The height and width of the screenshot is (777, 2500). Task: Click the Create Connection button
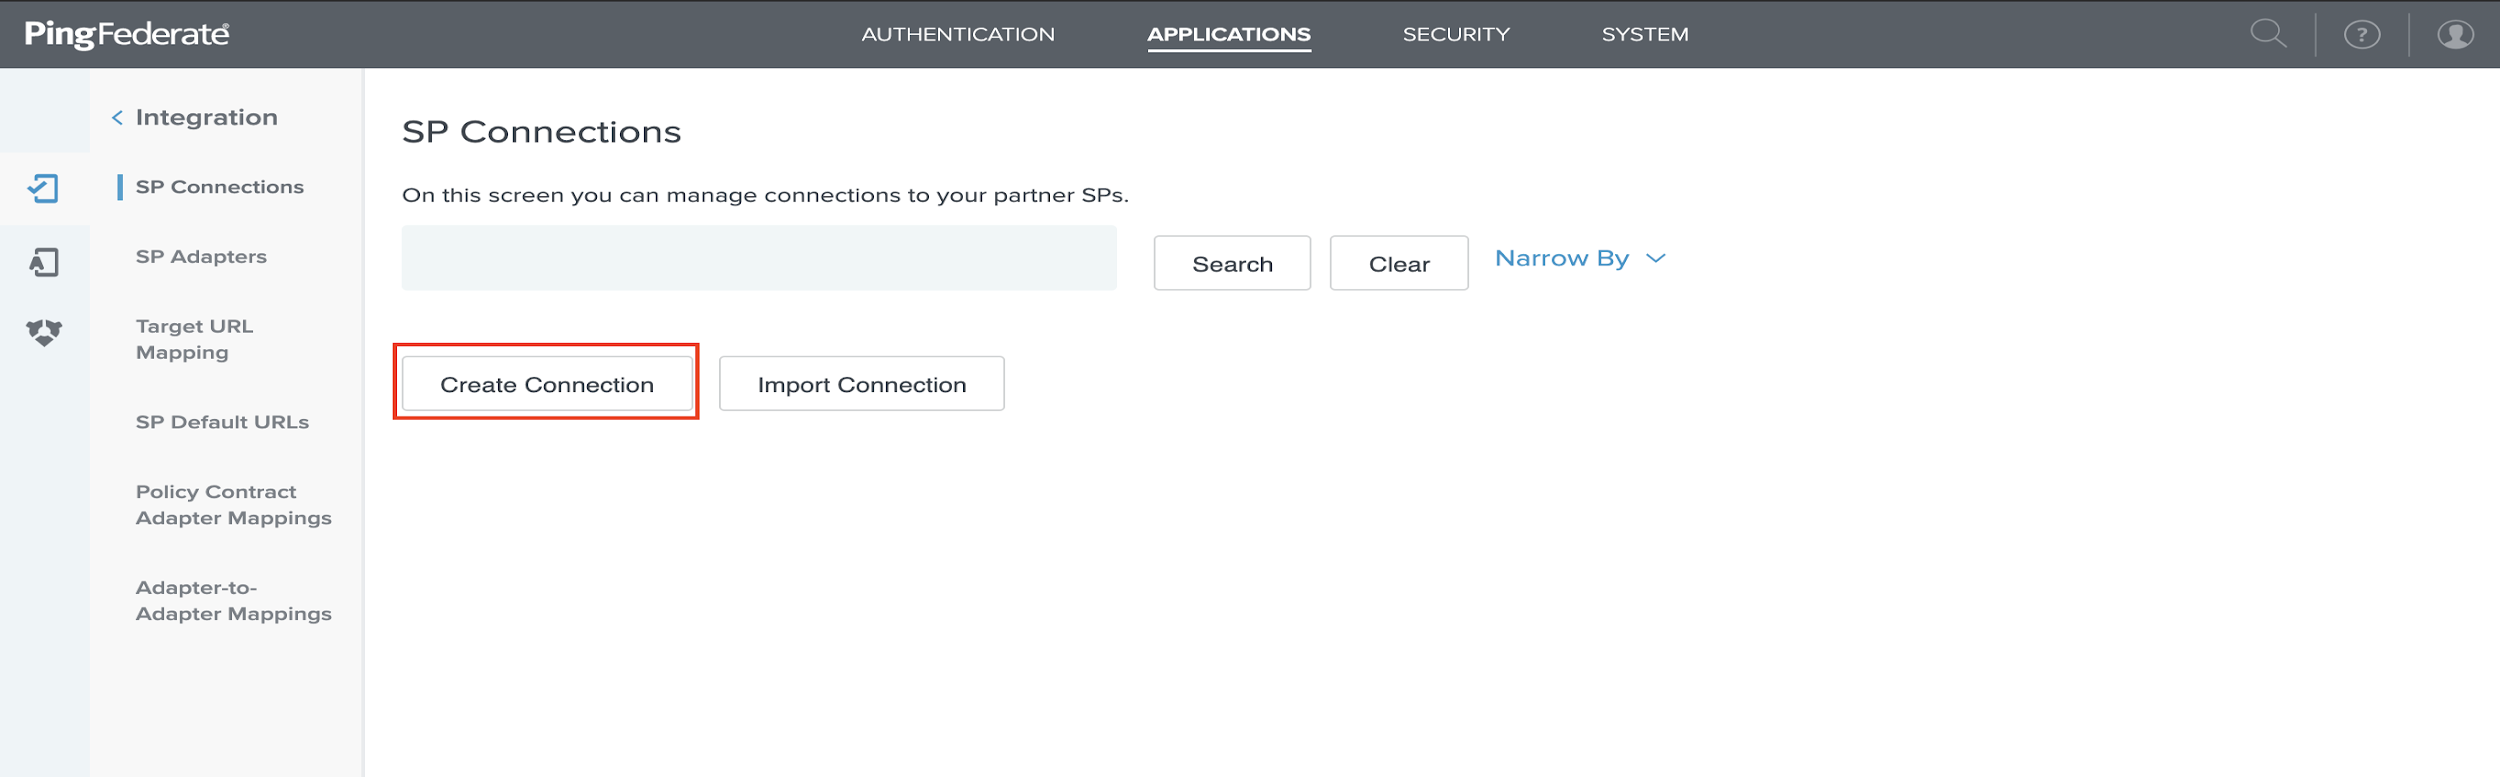546,384
